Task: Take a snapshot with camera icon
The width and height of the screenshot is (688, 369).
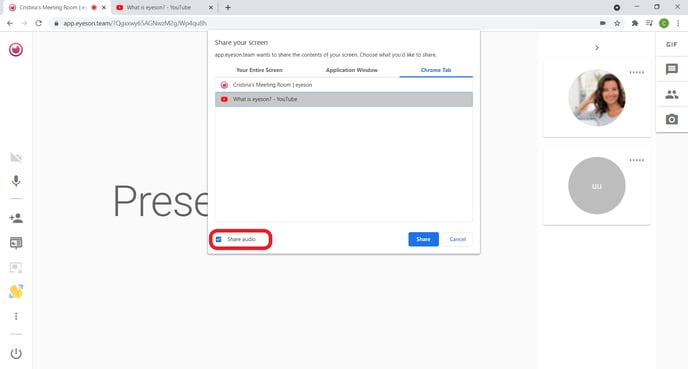Action: [671, 119]
